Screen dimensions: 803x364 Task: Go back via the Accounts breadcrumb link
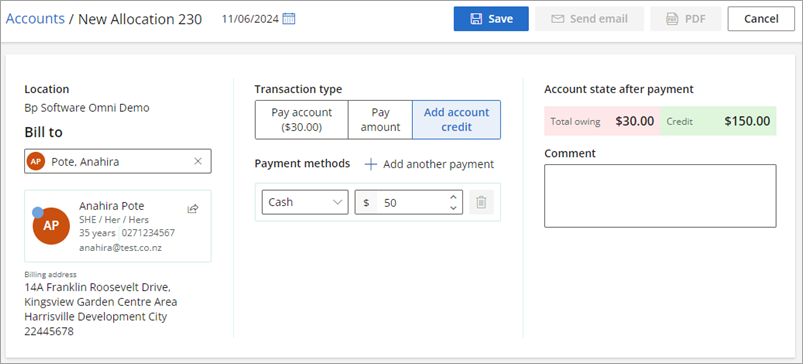click(35, 19)
